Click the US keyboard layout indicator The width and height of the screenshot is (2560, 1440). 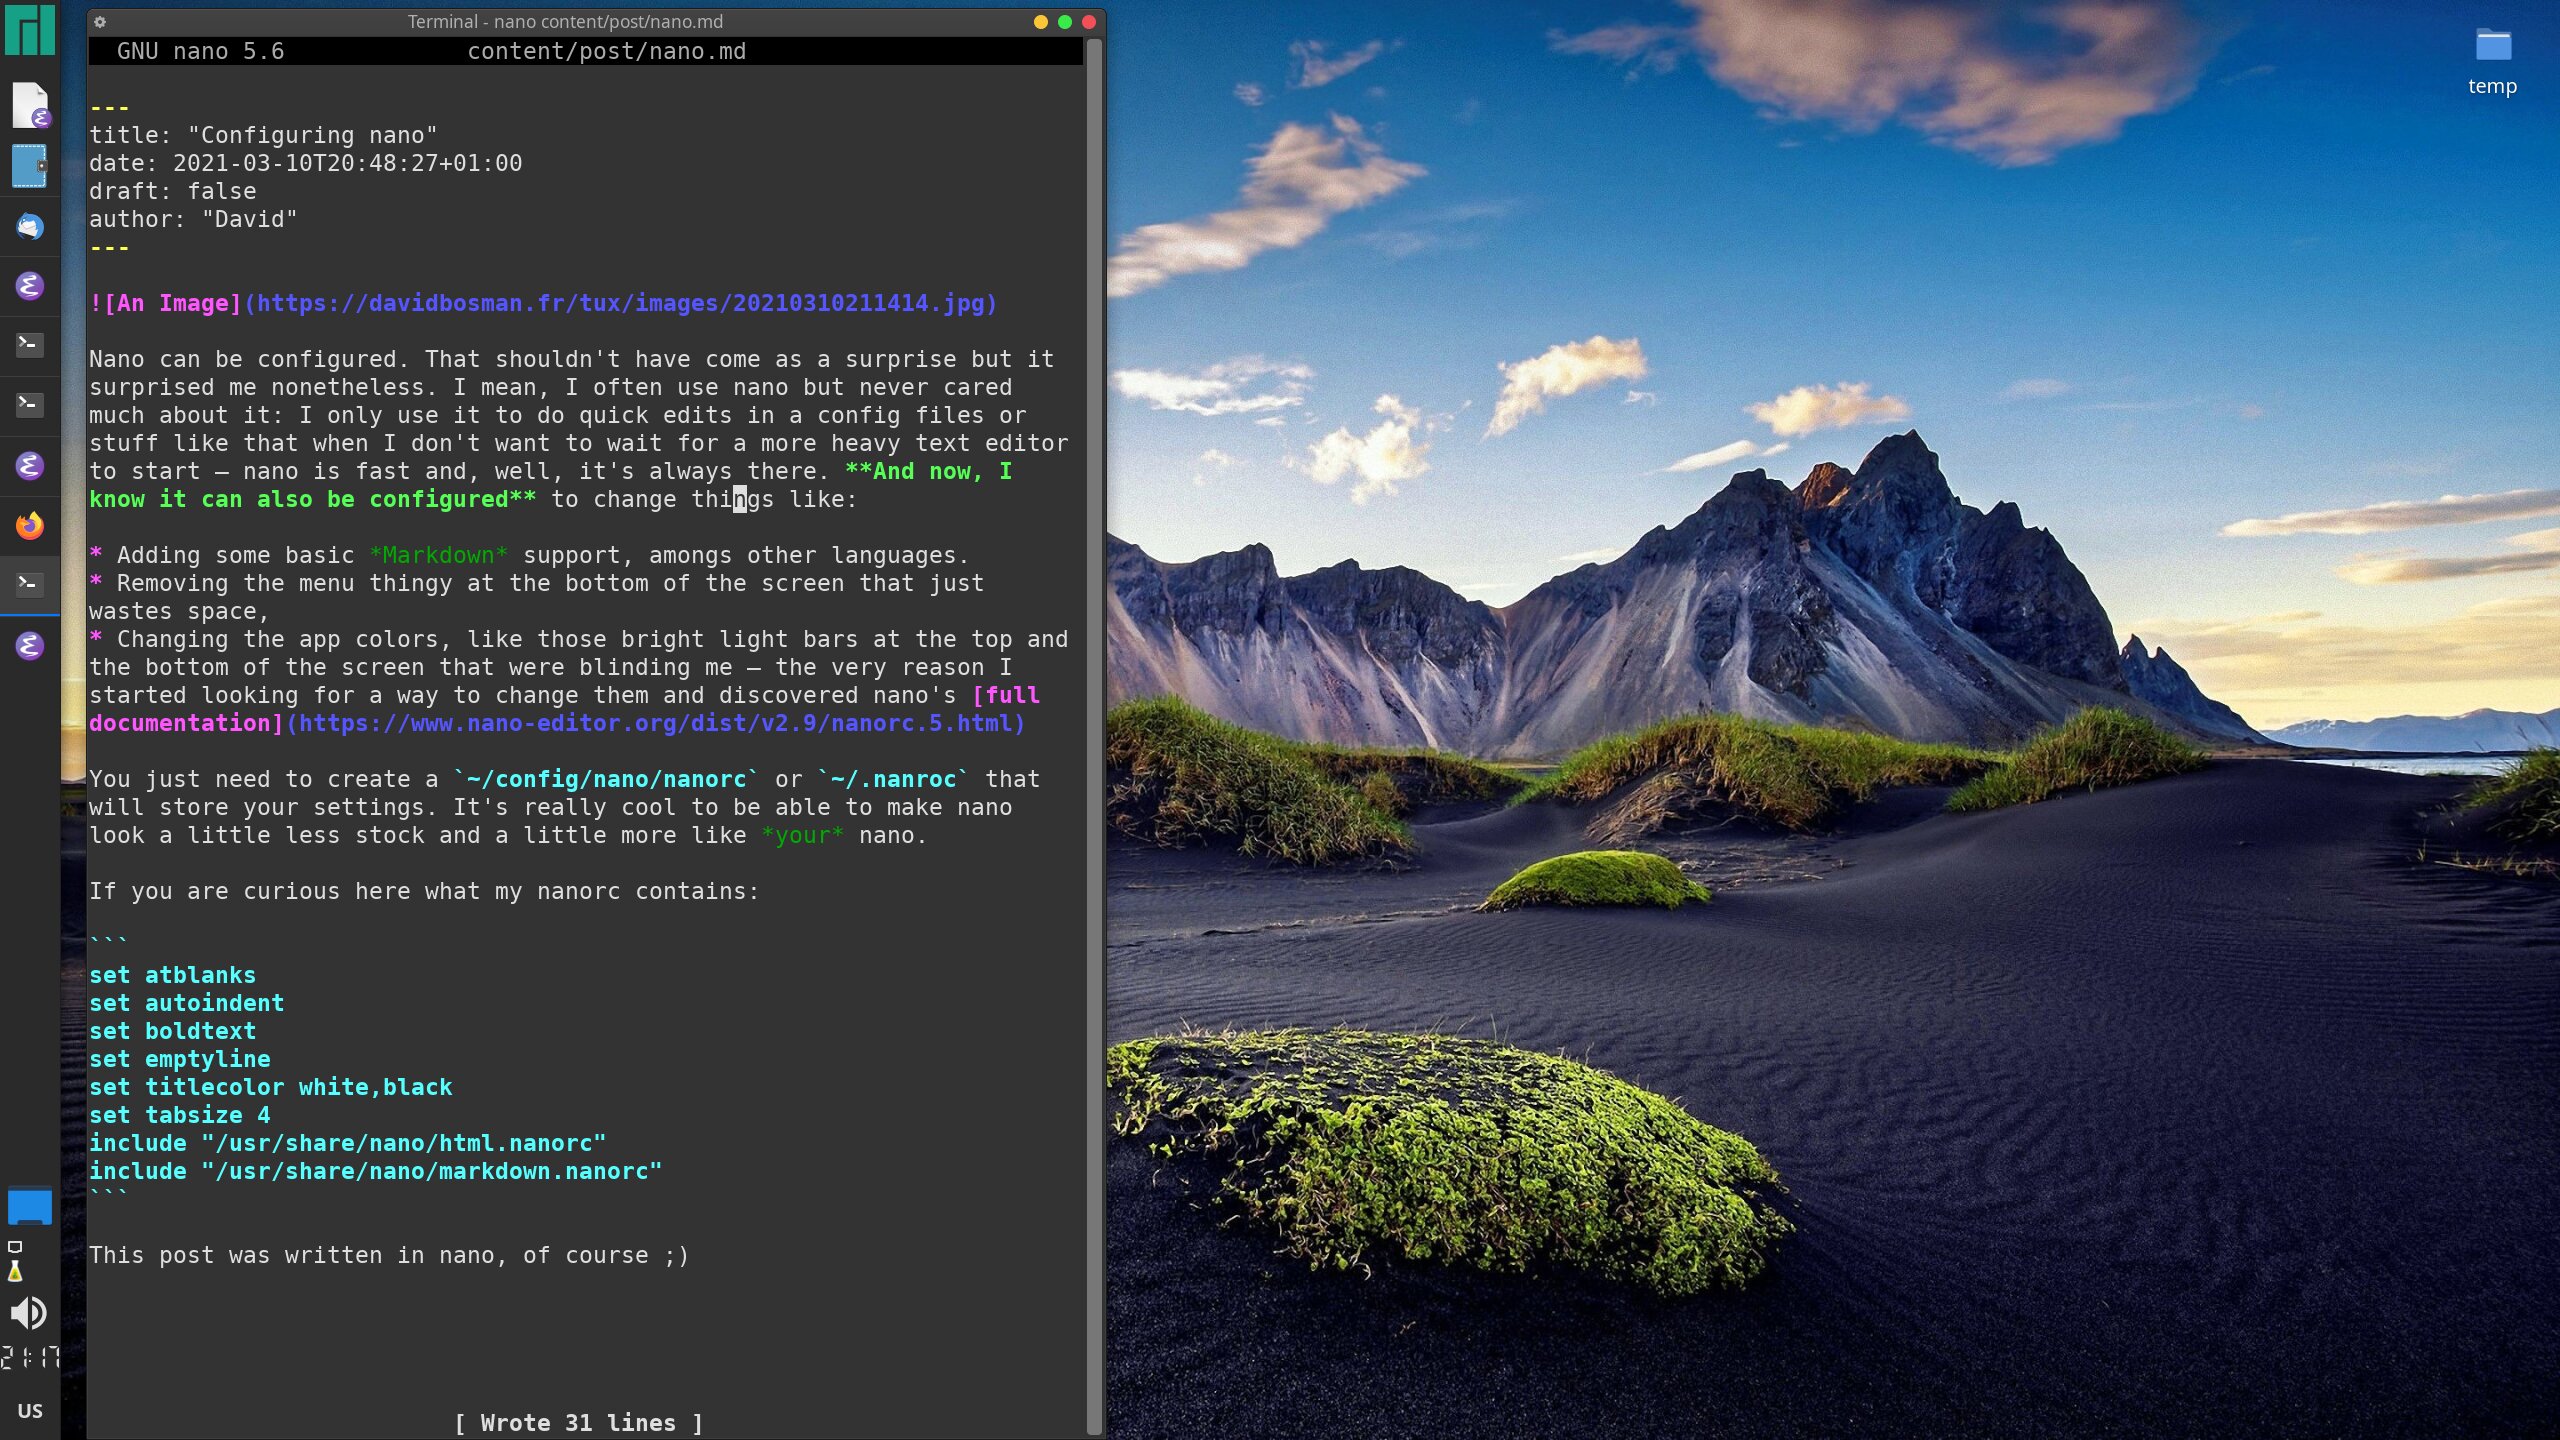pos(29,1410)
